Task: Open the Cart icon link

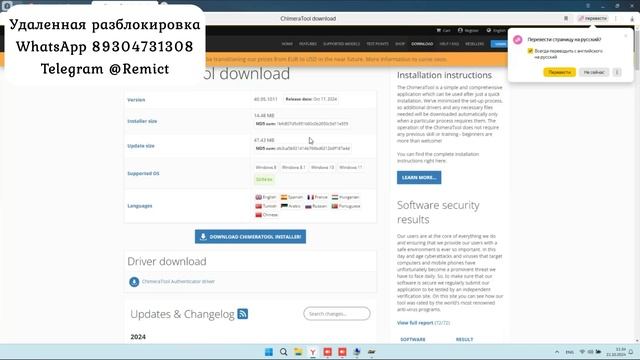Action: (x=443, y=30)
